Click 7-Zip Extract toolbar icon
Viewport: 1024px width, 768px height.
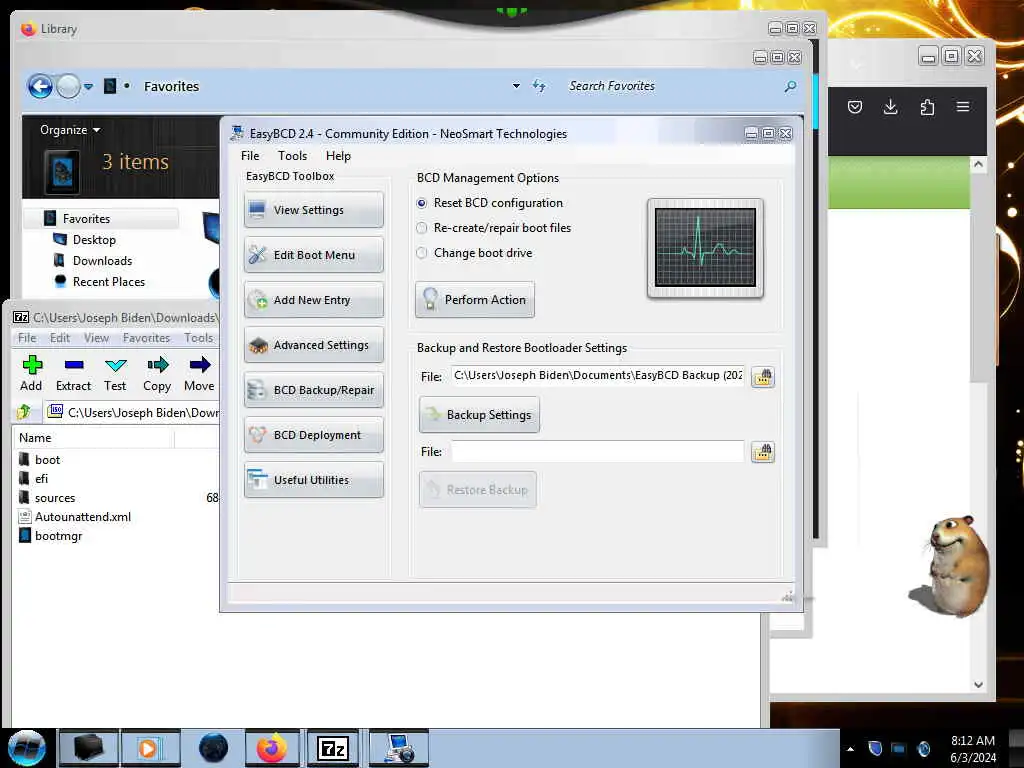(x=73, y=373)
